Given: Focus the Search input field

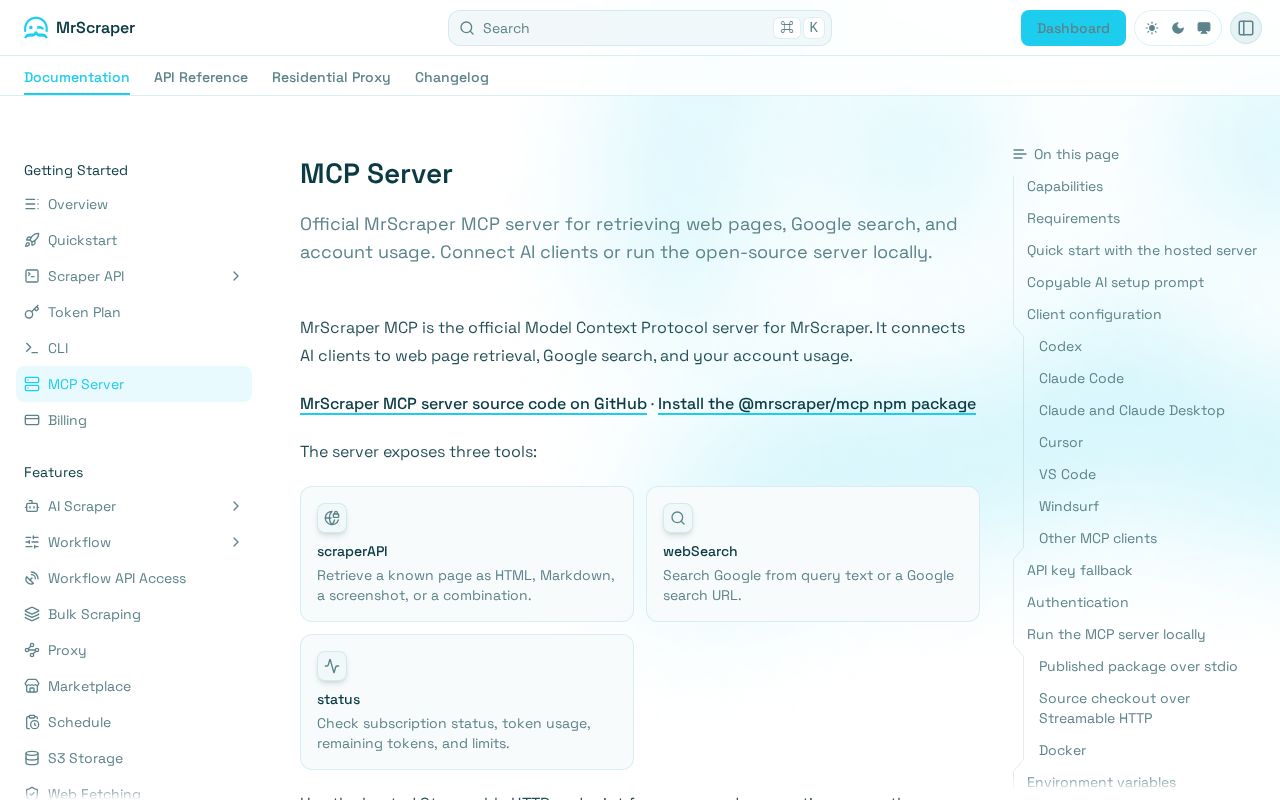Looking at the screenshot, I should [640, 28].
